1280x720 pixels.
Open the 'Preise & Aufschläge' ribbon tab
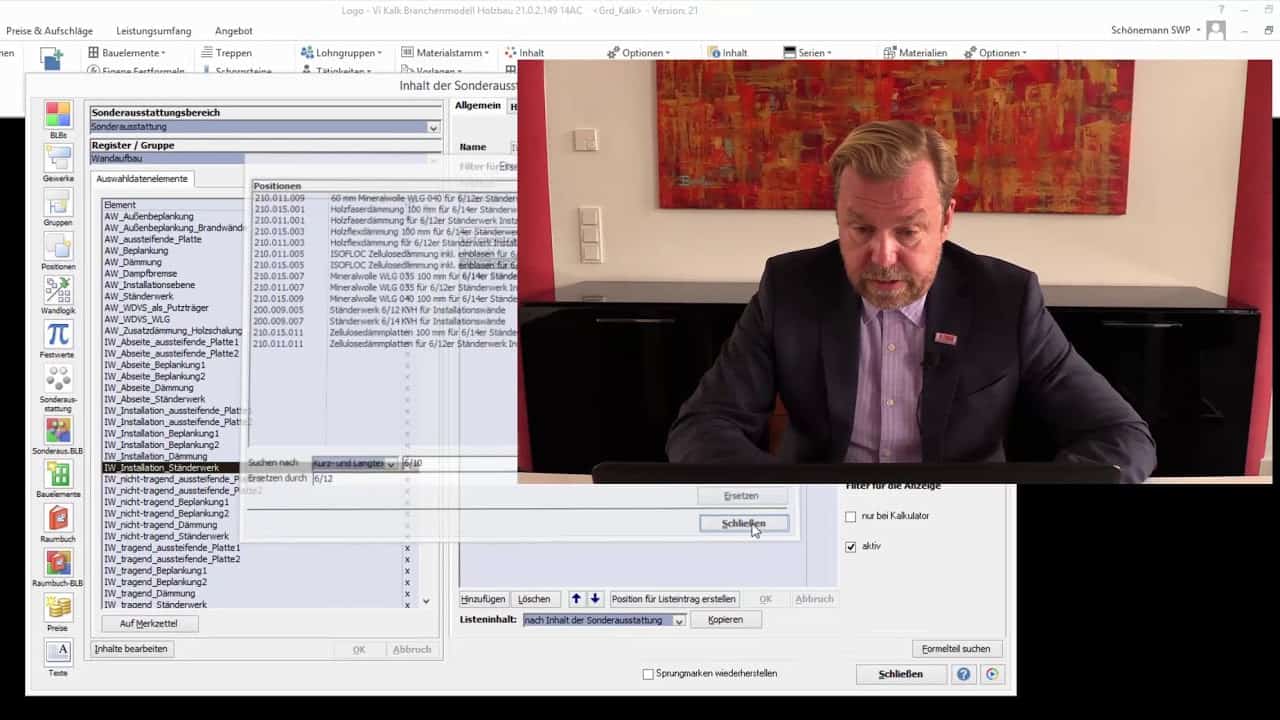(49, 31)
